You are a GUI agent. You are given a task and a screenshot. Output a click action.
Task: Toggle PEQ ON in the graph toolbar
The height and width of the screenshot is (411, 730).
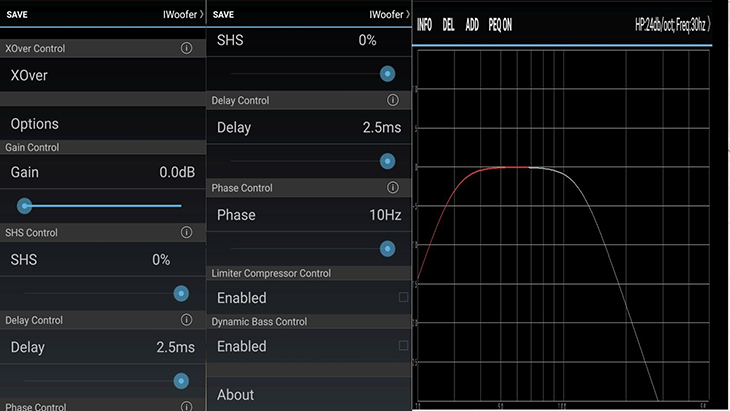coord(500,25)
